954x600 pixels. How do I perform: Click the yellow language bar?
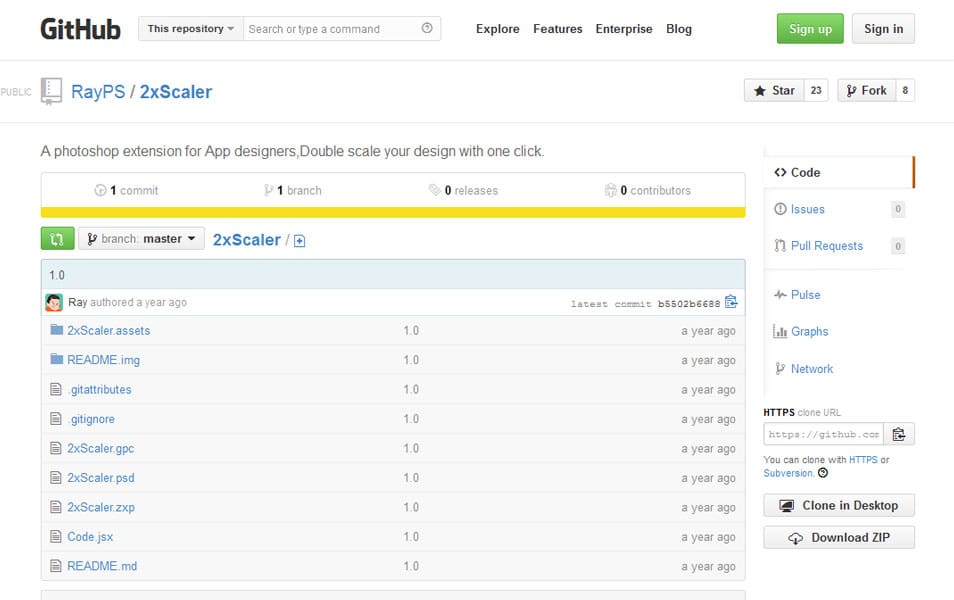(x=393, y=212)
